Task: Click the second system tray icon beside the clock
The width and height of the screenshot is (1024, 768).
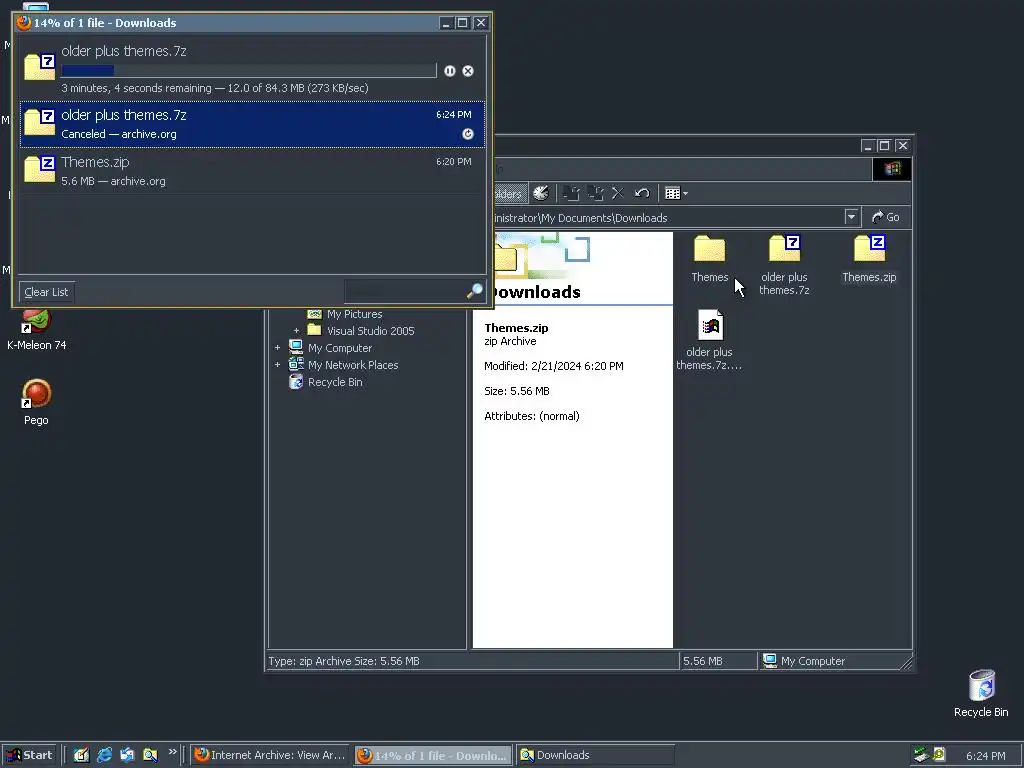Action: [938, 755]
